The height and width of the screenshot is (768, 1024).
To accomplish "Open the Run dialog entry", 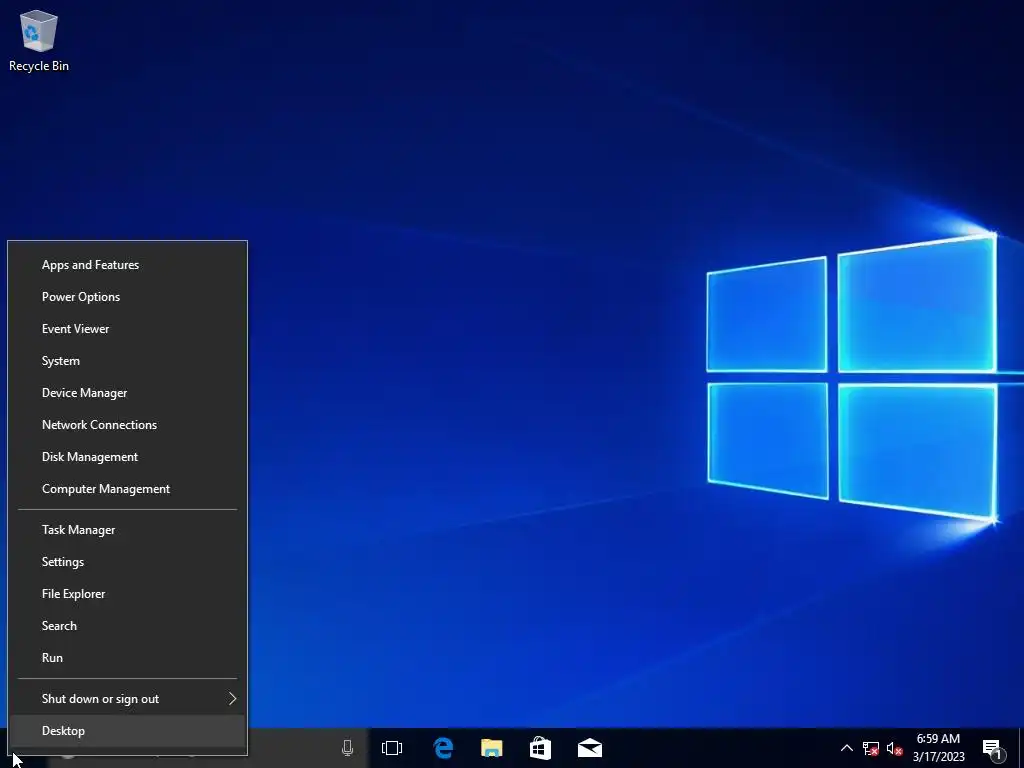I will coord(127,658).
